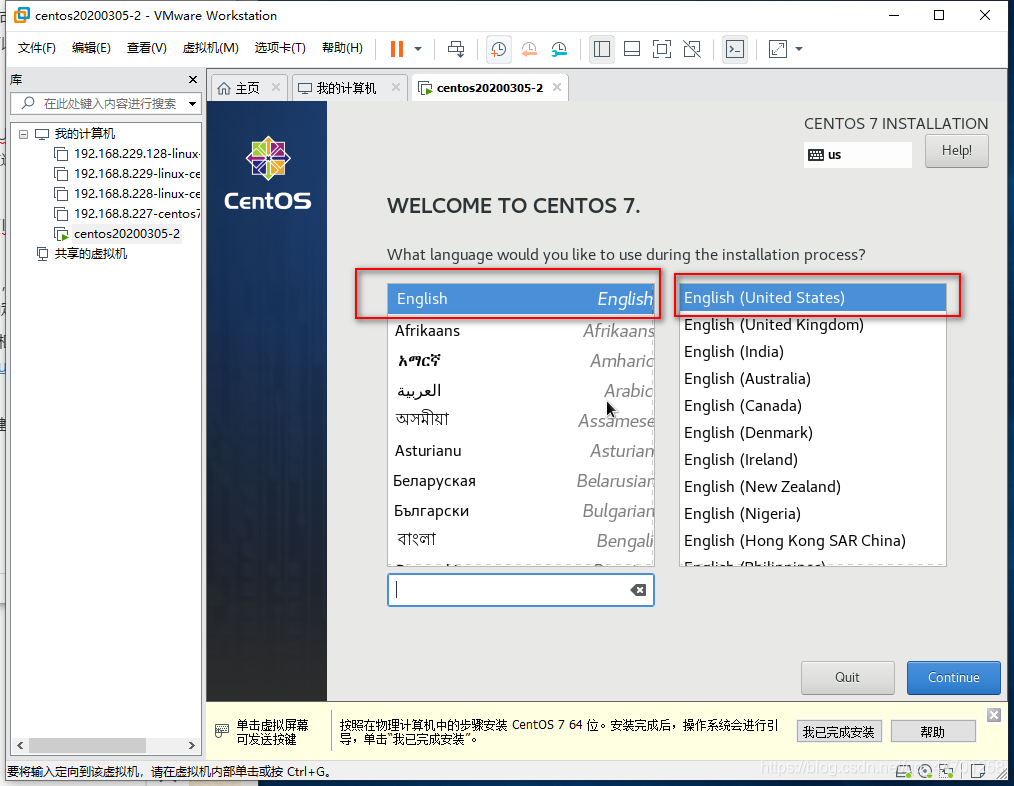1014x786 pixels.
Task: Select VM 192.168.8.227-centos7 in the library
Action: click(136, 214)
